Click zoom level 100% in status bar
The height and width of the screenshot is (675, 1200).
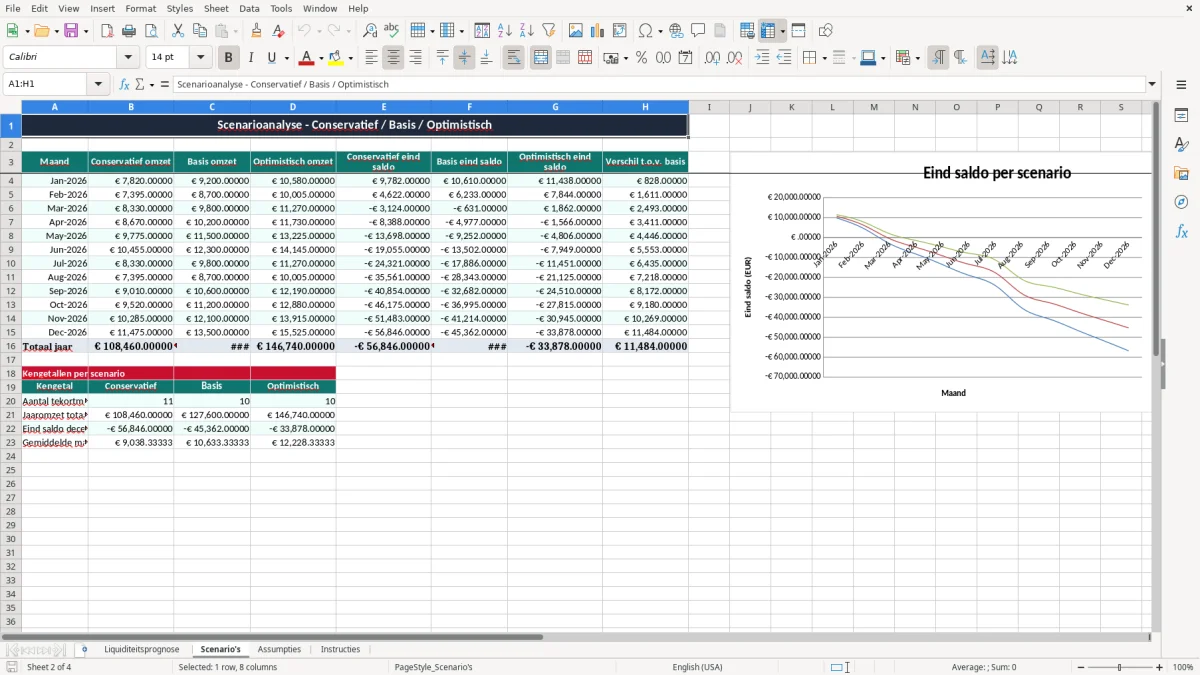(x=1183, y=667)
